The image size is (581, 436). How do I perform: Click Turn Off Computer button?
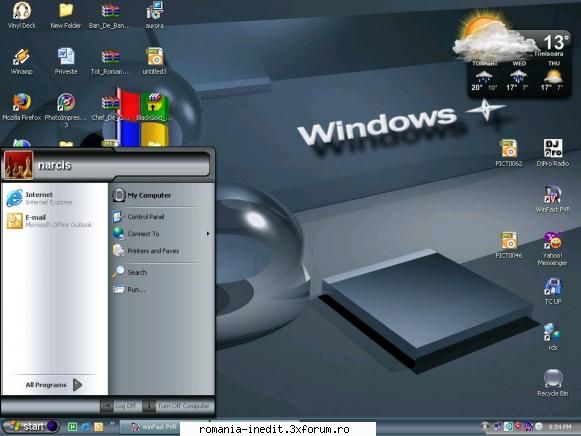(x=178, y=406)
